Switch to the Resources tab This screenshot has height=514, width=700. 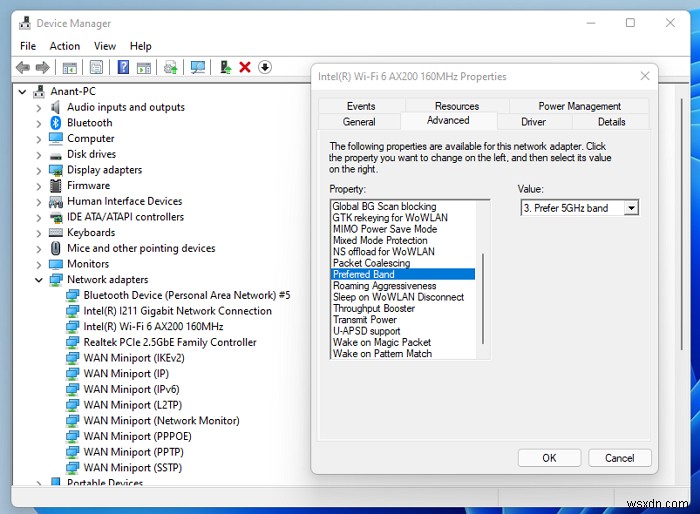(457, 106)
